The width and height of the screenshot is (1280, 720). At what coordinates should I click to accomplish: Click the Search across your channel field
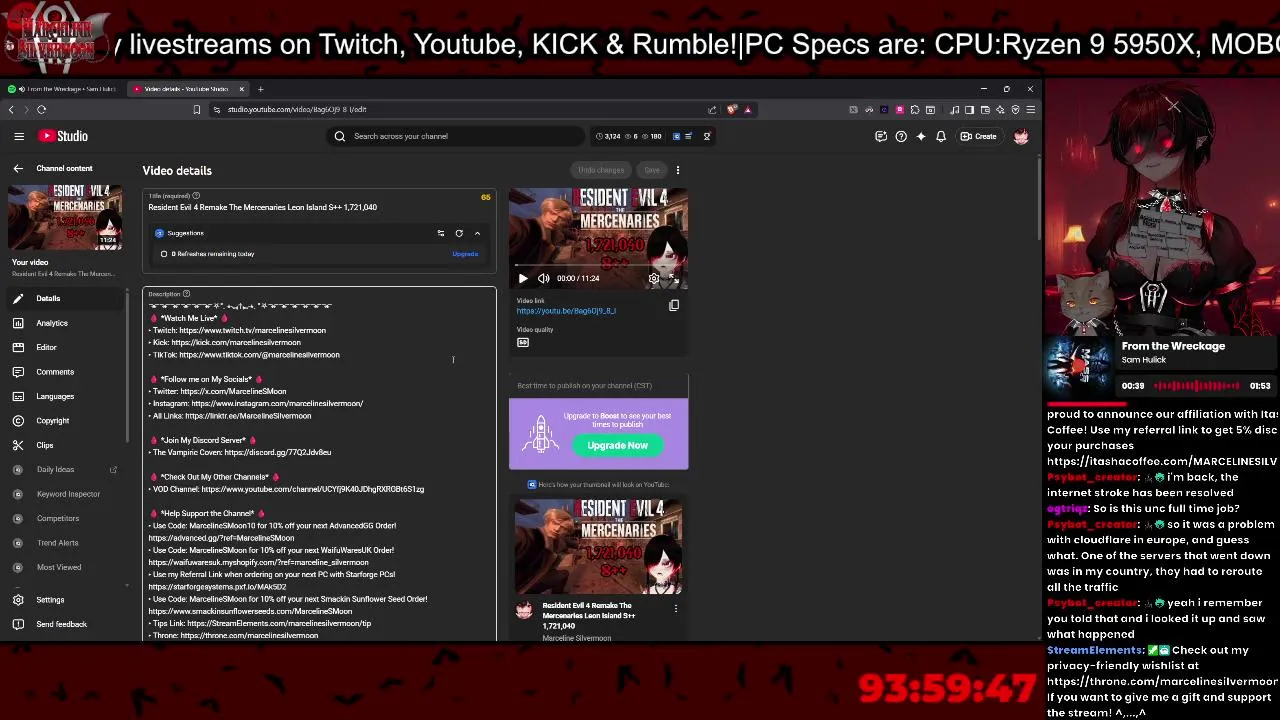457,136
